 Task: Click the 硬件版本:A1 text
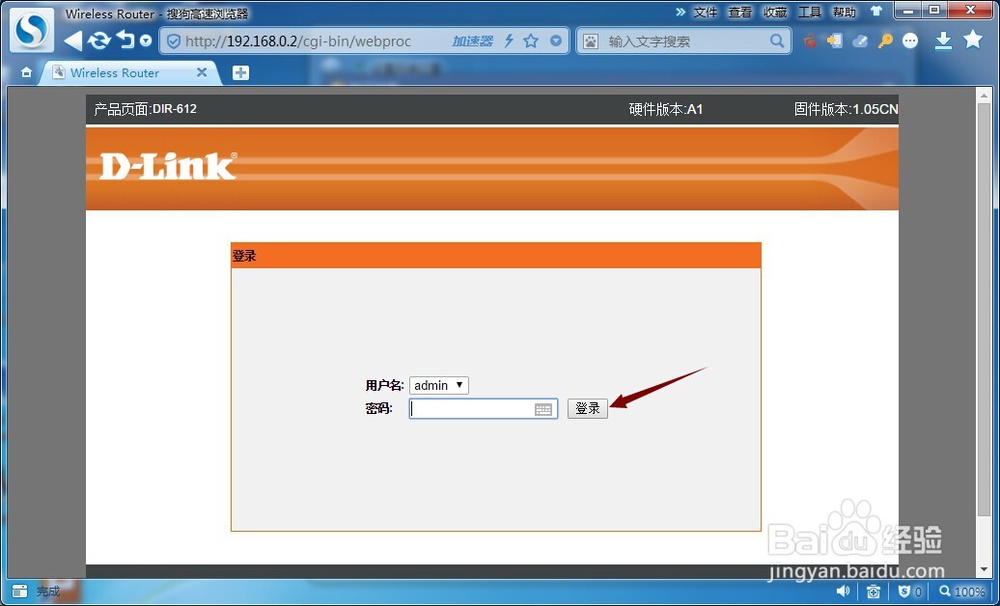click(665, 109)
